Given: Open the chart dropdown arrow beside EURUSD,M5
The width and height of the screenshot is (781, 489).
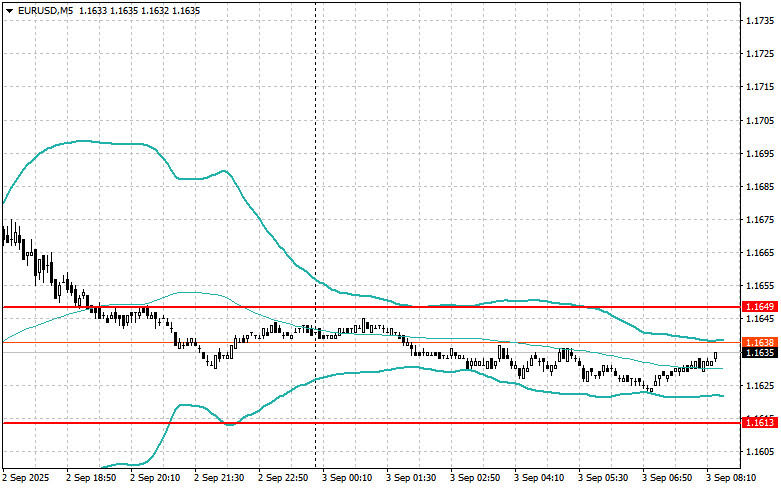Looking at the screenshot, I should click(x=9, y=10).
